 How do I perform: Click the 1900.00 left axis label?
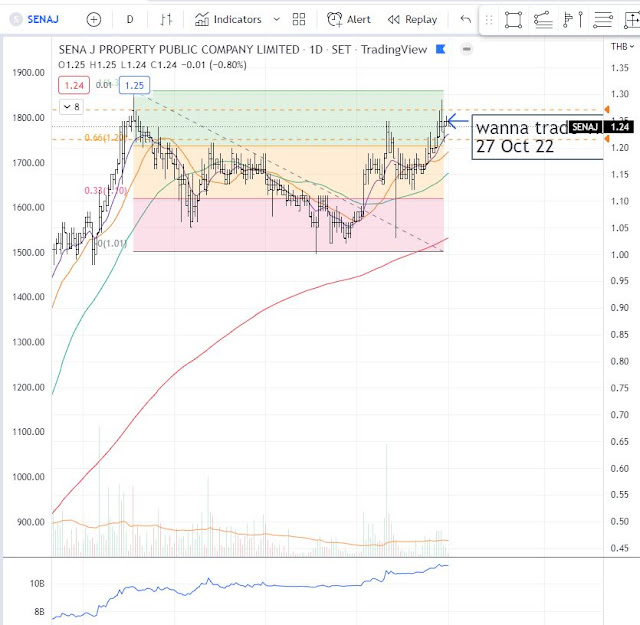pyautogui.click(x=28, y=73)
